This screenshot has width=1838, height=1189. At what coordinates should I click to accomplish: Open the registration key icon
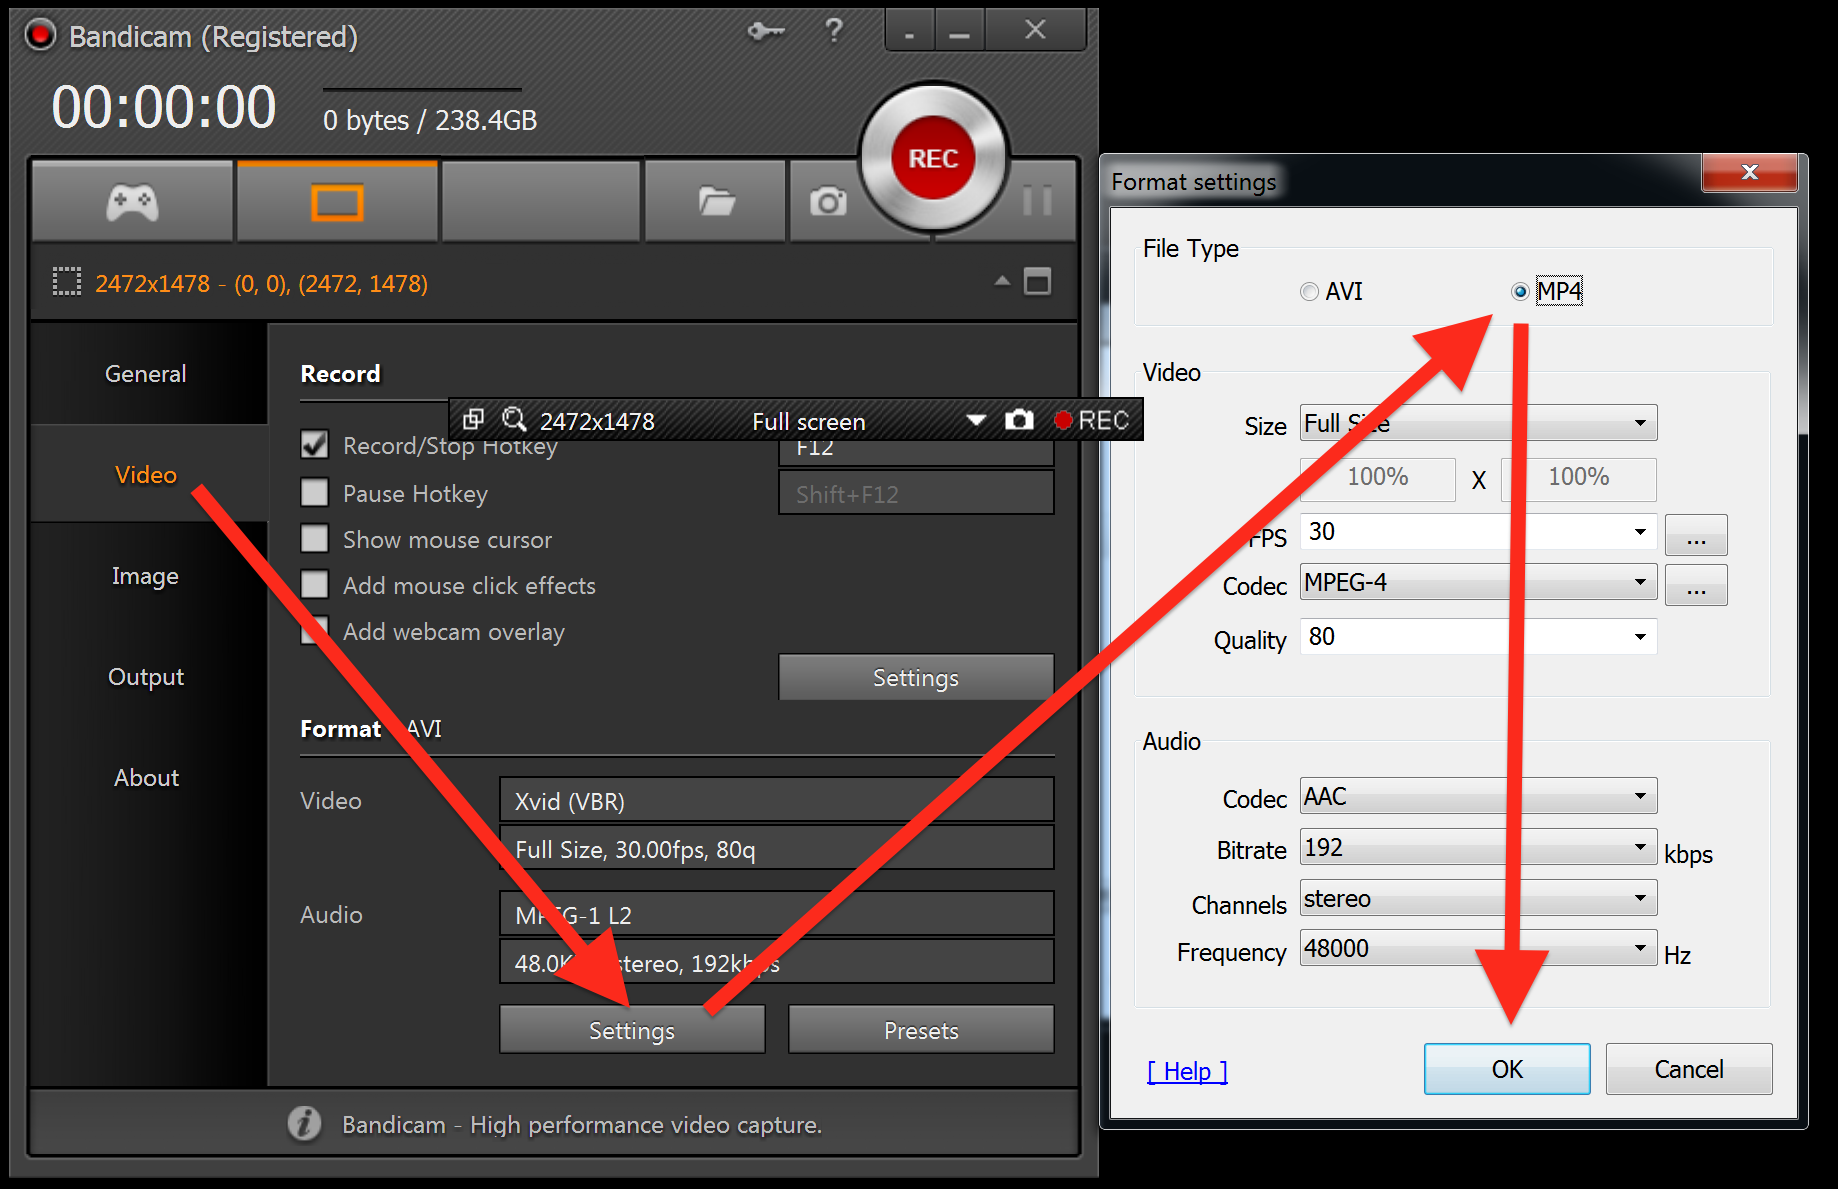765,32
